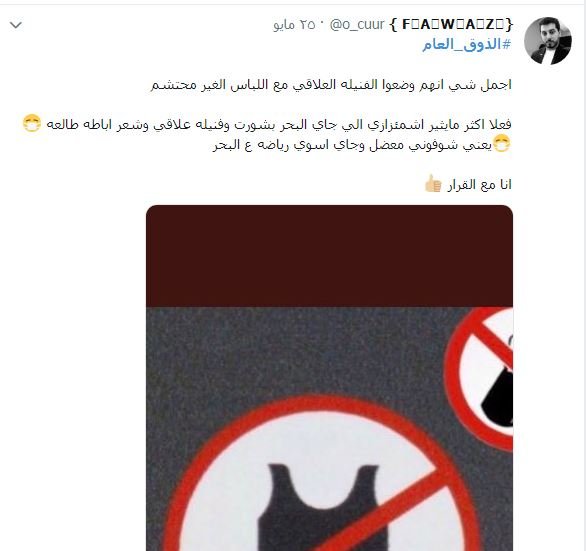Open the profile photo avatar
Screen dimensions: 586x551
548,40
